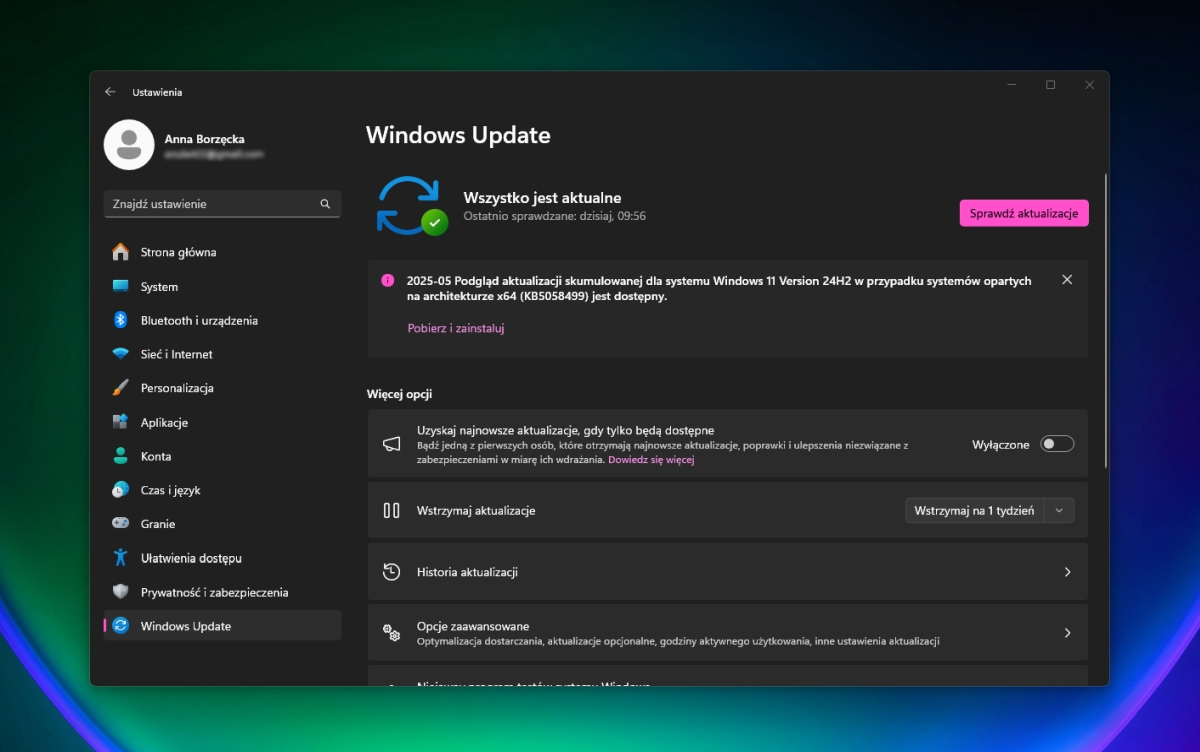Viewport: 1200px width, 752px height.
Task: Open Strona główna settings page
Action: click(222, 252)
